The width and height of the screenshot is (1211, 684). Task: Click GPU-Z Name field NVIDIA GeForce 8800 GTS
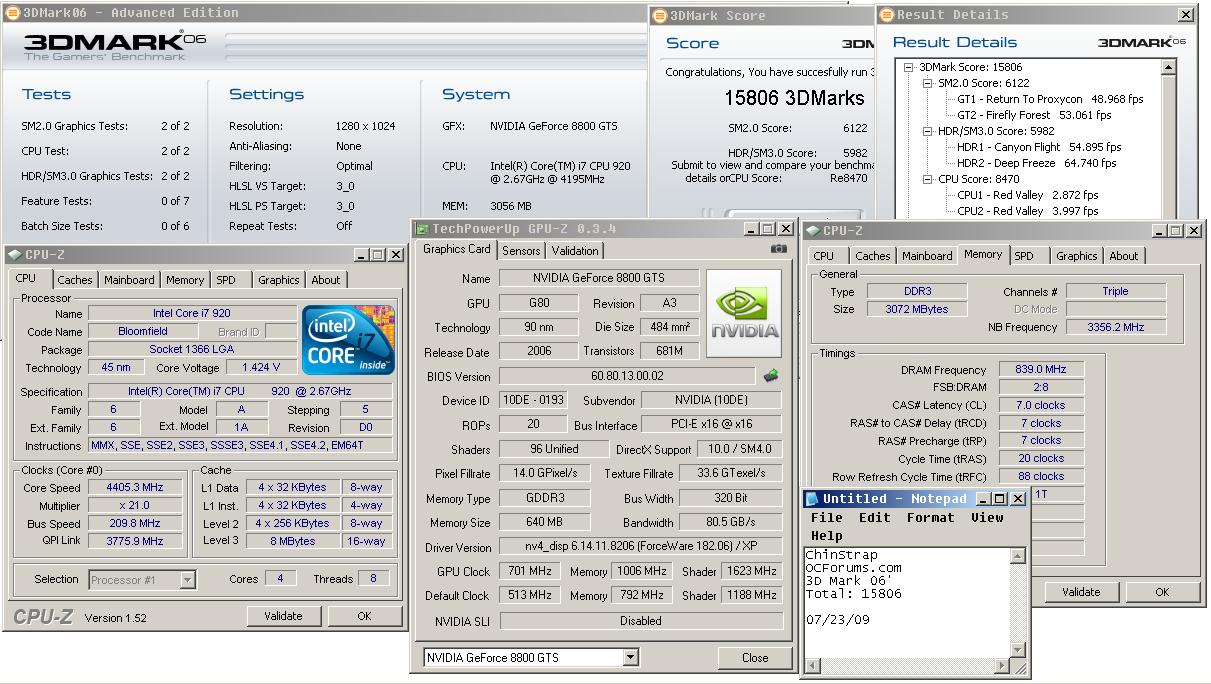coord(598,278)
